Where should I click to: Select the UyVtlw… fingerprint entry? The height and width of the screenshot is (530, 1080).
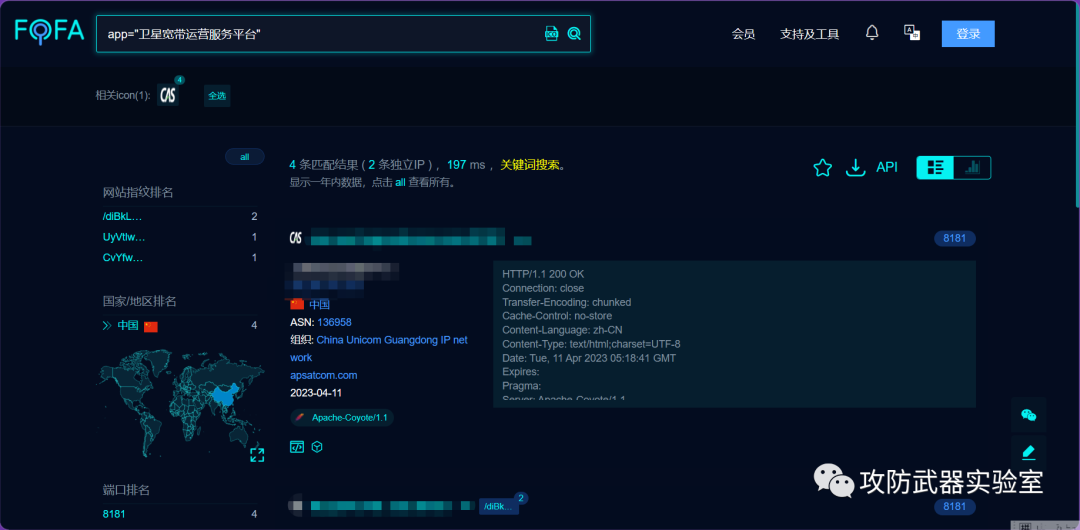(x=124, y=237)
